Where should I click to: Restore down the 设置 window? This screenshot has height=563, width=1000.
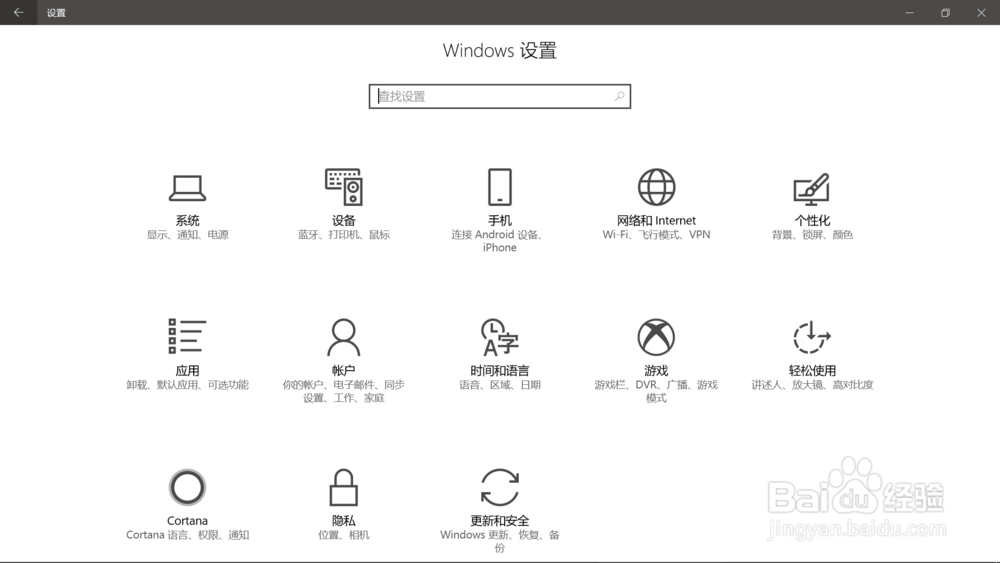pos(945,13)
